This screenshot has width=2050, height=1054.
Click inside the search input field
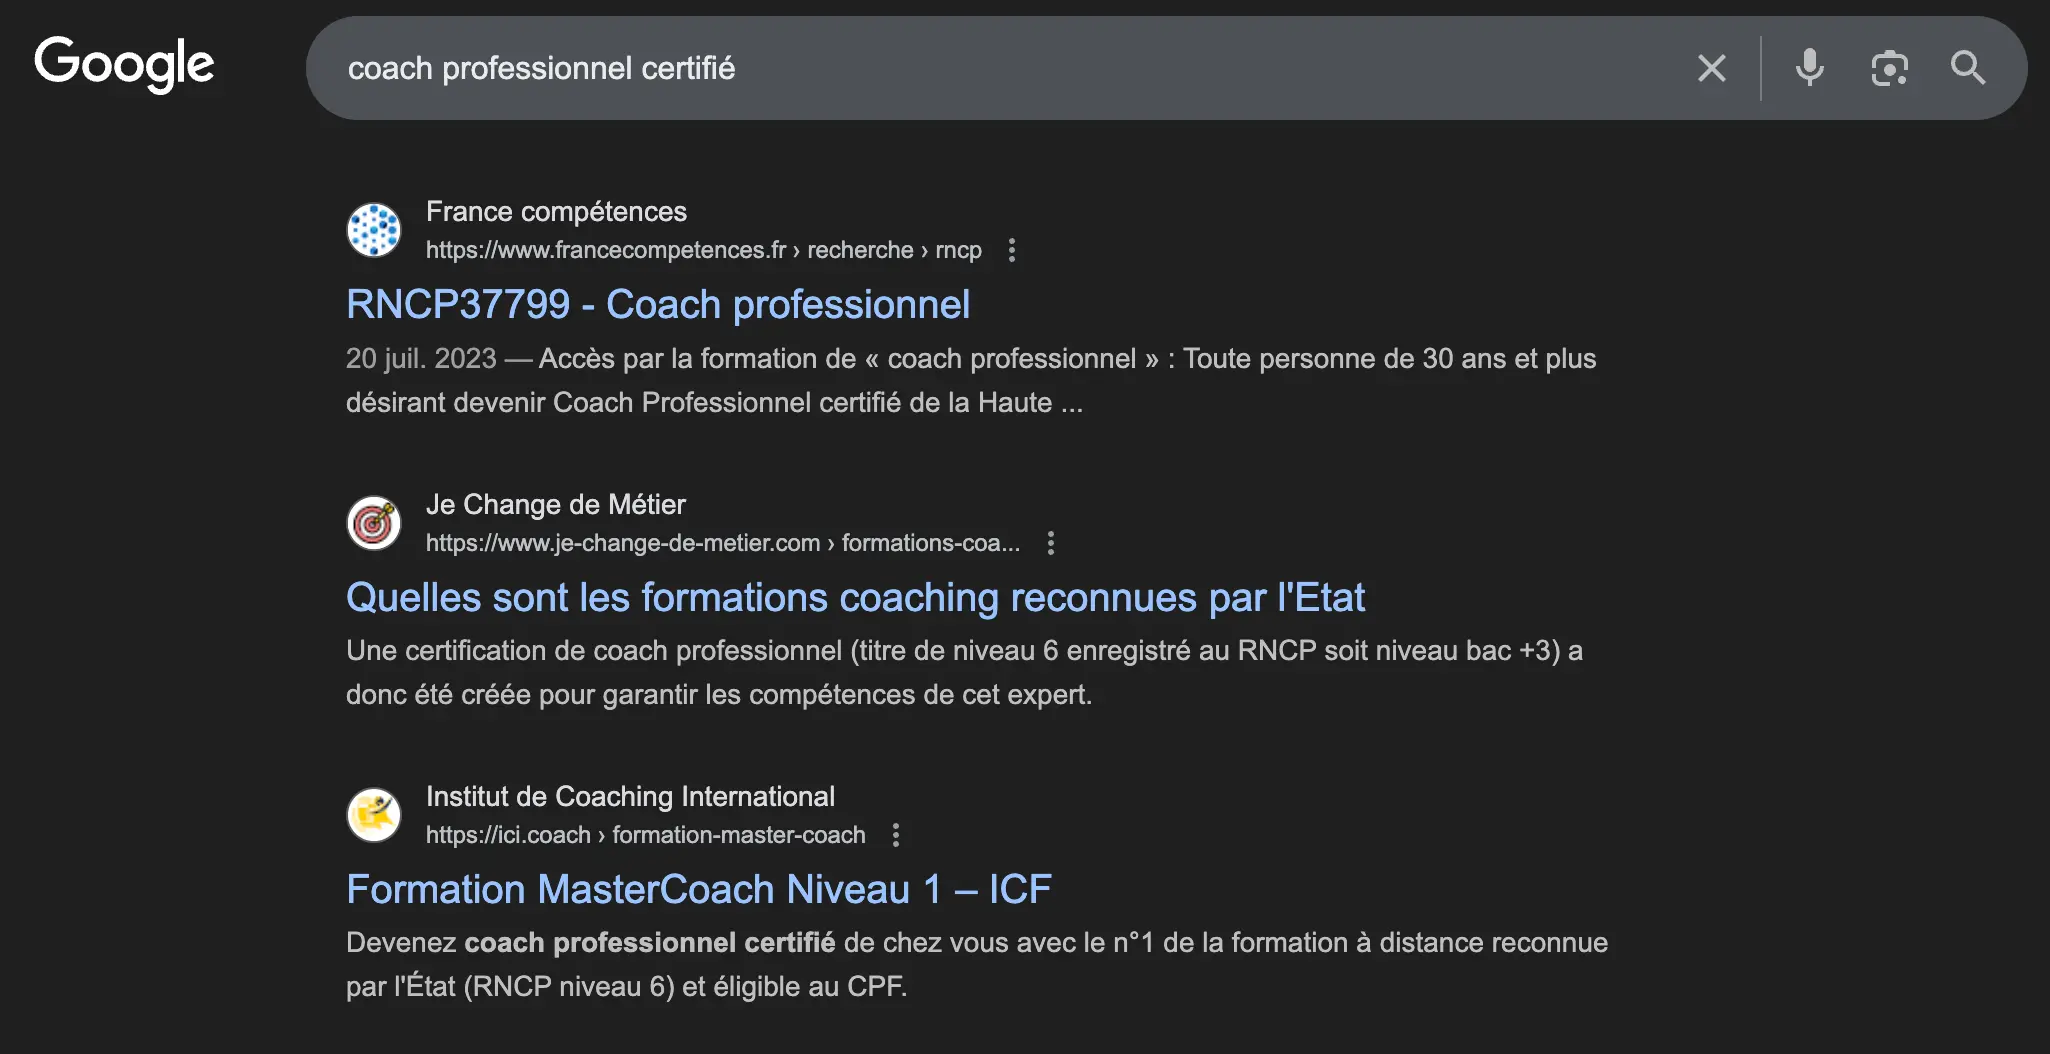(x=900, y=68)
